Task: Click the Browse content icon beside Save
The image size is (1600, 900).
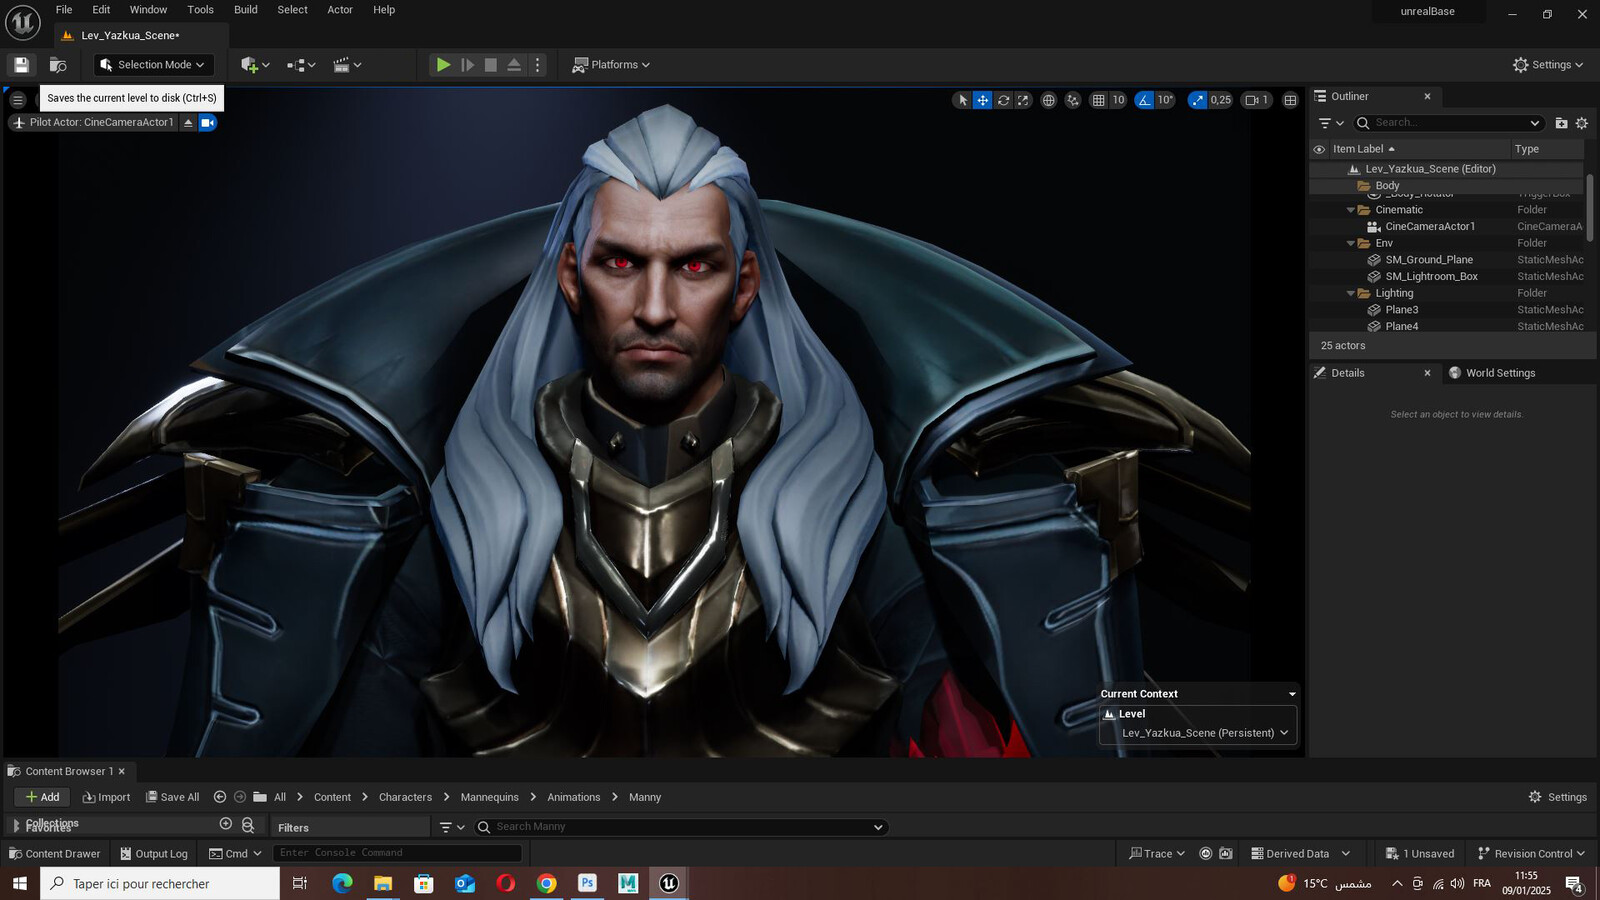Action: tap(58, 65)
